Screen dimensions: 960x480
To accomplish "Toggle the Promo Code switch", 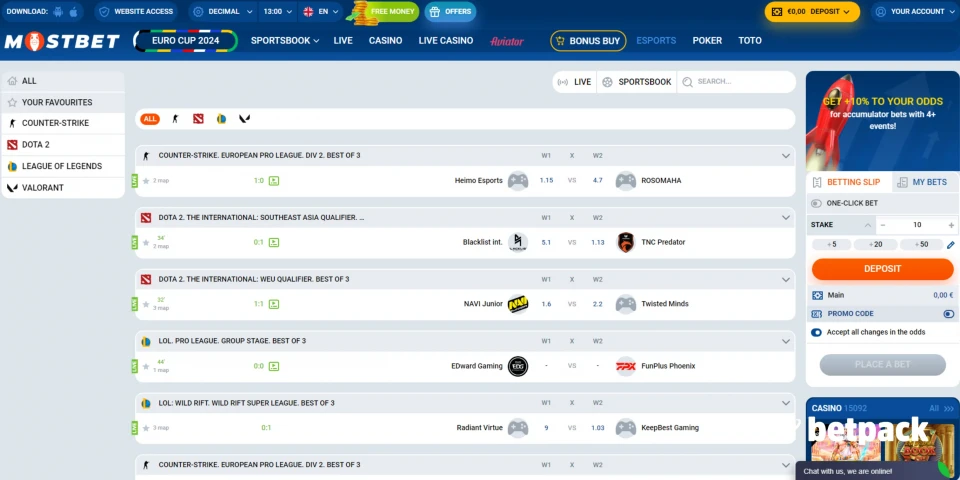I will 948,314.
